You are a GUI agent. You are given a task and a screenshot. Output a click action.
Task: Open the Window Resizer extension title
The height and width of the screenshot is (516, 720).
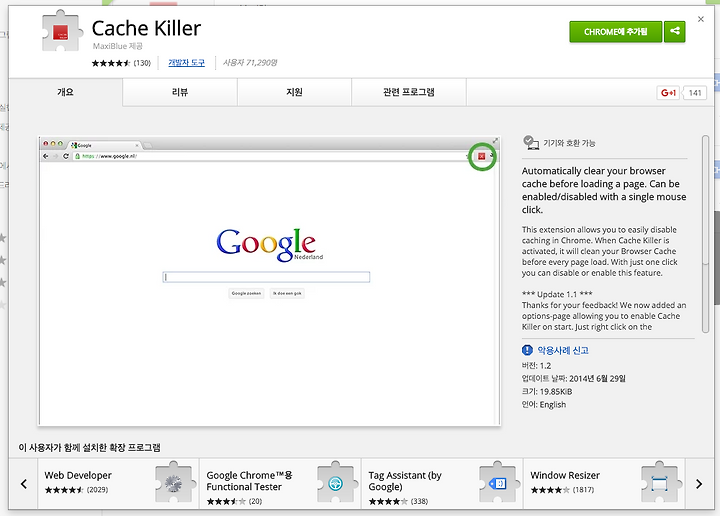(565, 475)
